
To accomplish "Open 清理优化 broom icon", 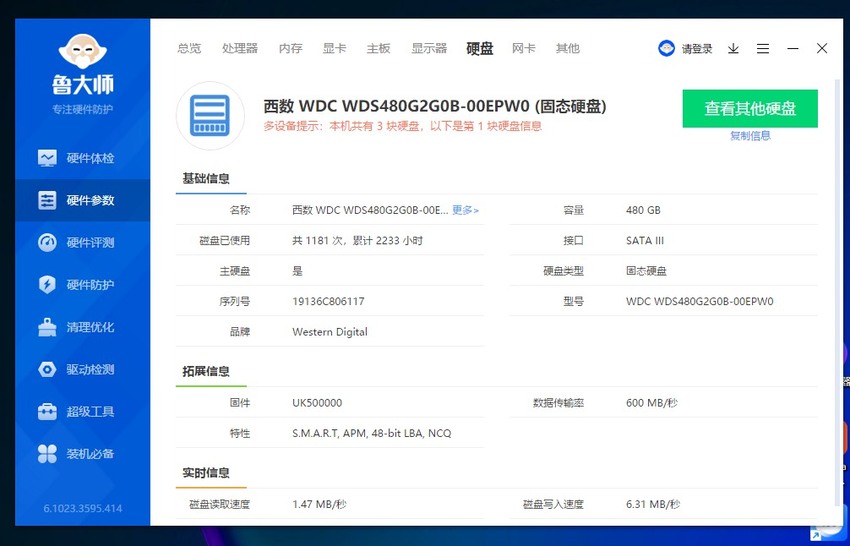I will coord(47,327).
